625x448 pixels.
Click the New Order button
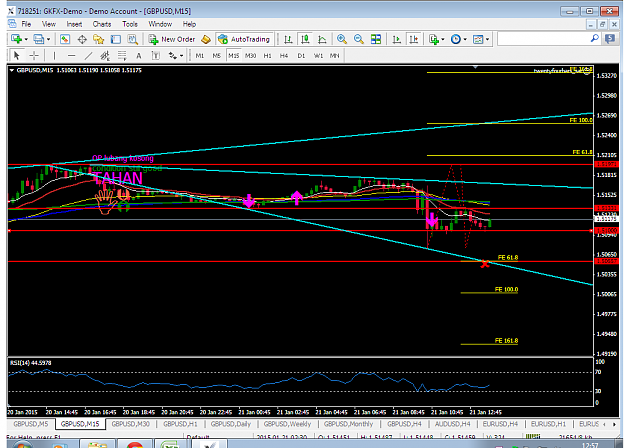[172, 39]
